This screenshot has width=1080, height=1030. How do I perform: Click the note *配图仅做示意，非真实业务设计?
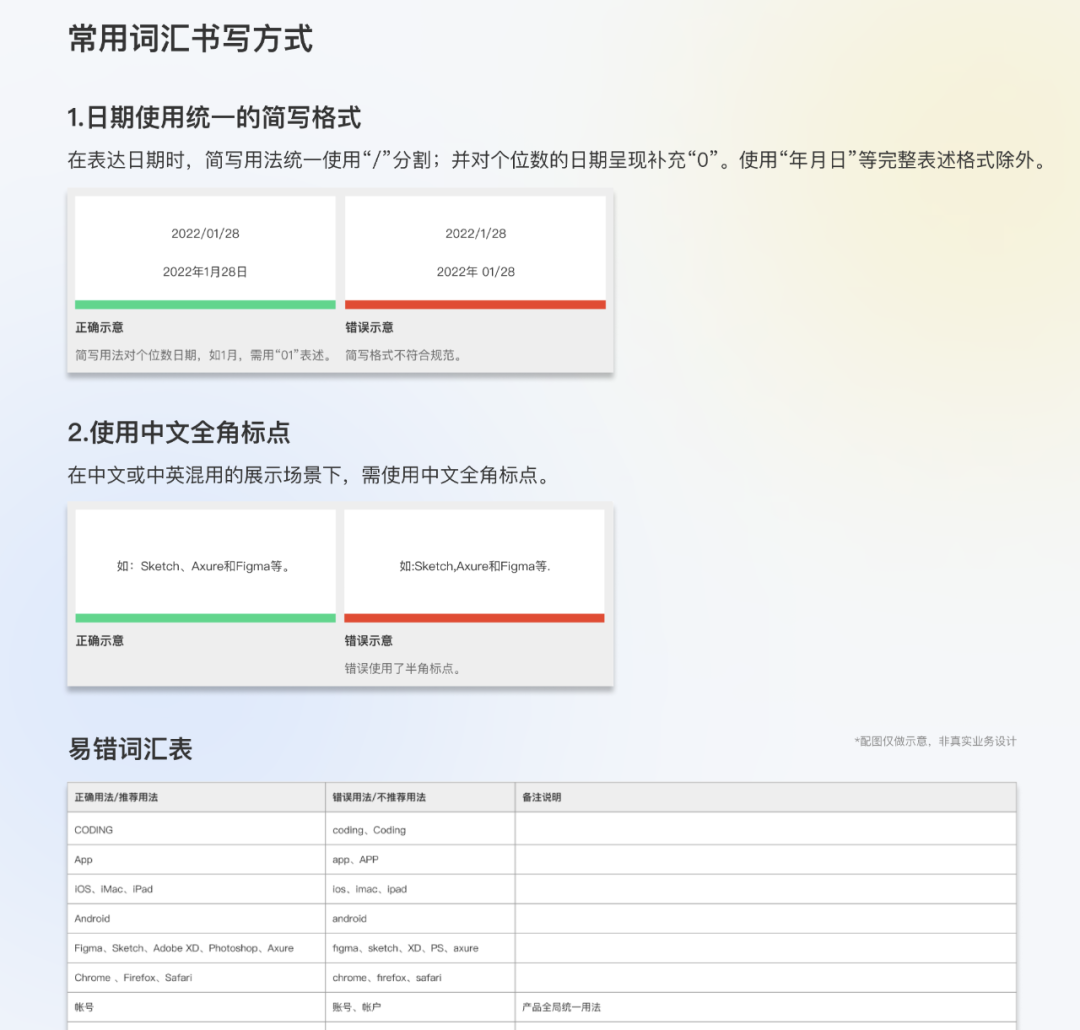click(x=933, y=741)
